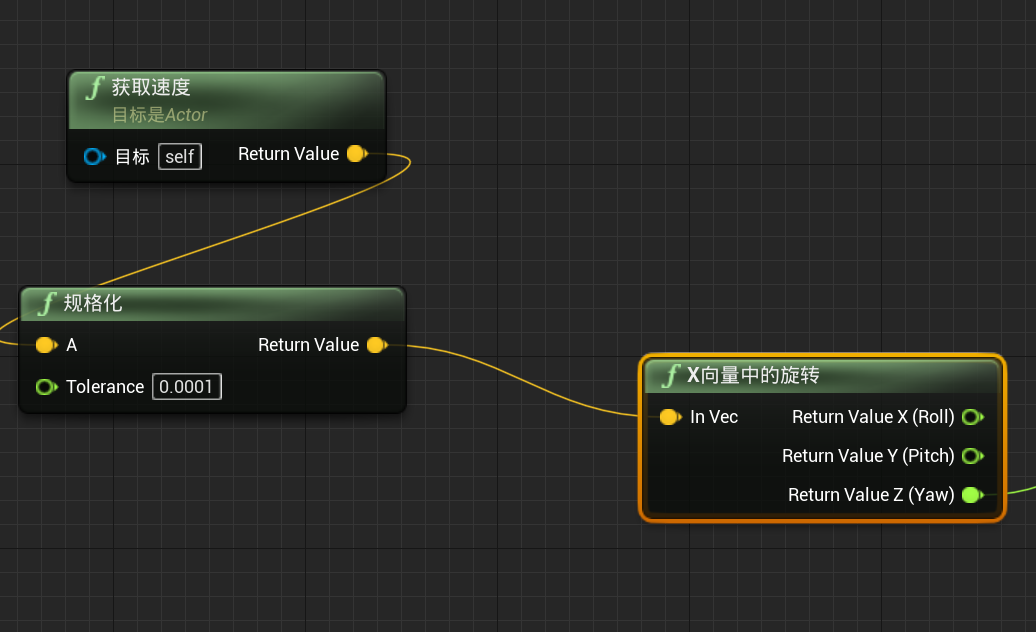Select the X向量中的旋转 node header
The height and width of the screenshot is (632, 1036).
820,377
